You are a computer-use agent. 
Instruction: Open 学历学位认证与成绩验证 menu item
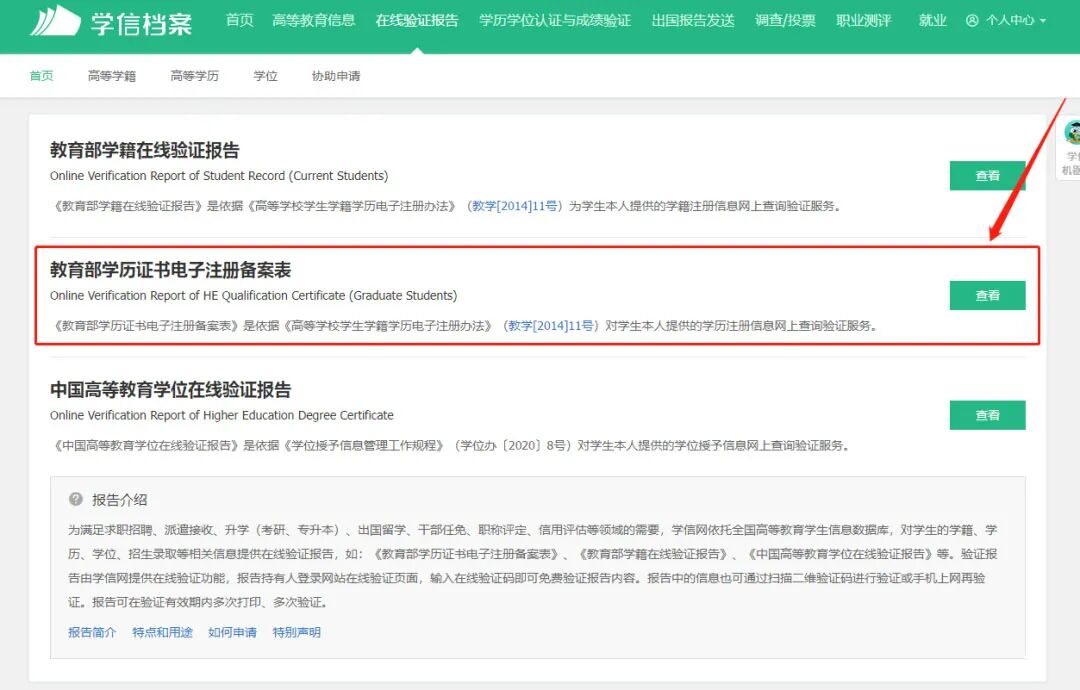(554, 19)
